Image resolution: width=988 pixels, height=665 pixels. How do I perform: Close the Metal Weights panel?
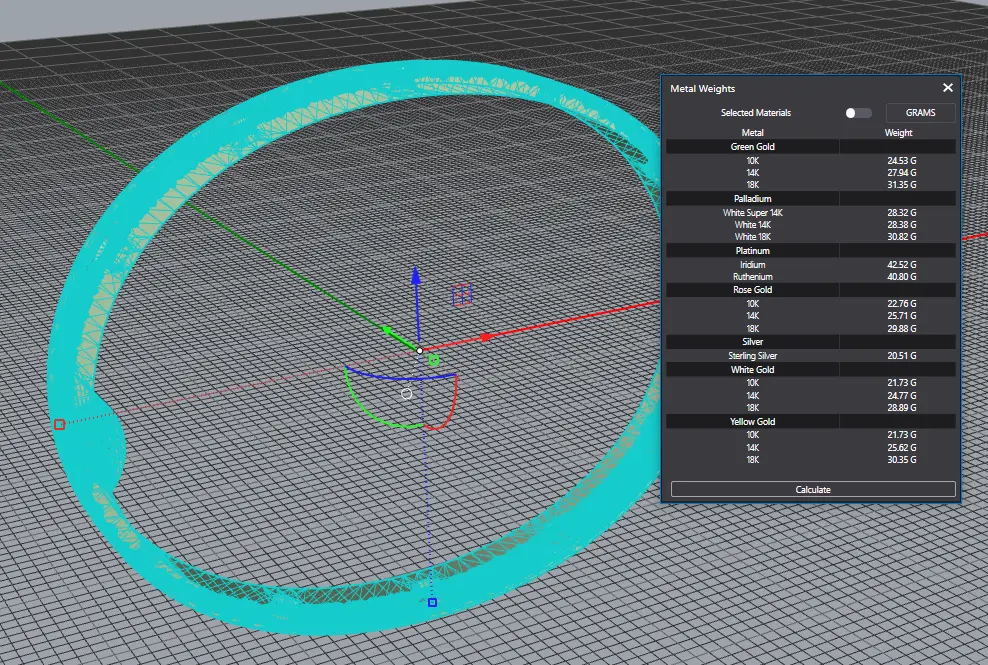948,88
